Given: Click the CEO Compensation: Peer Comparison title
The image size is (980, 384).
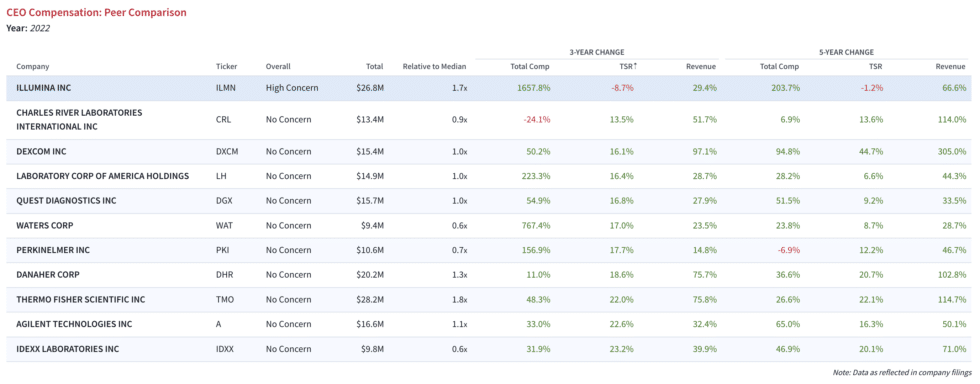Looking at the screenshot, I should pos(96,12).
